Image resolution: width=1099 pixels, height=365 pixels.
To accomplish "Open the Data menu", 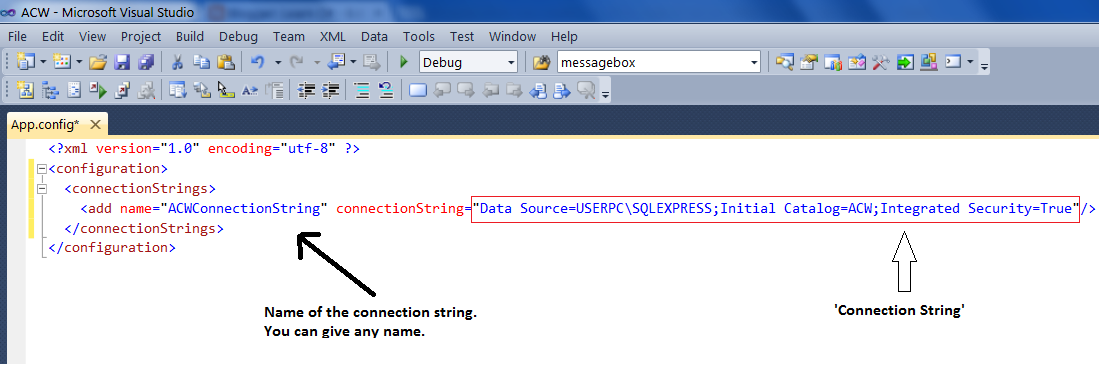I will click(x=374, y=36).
